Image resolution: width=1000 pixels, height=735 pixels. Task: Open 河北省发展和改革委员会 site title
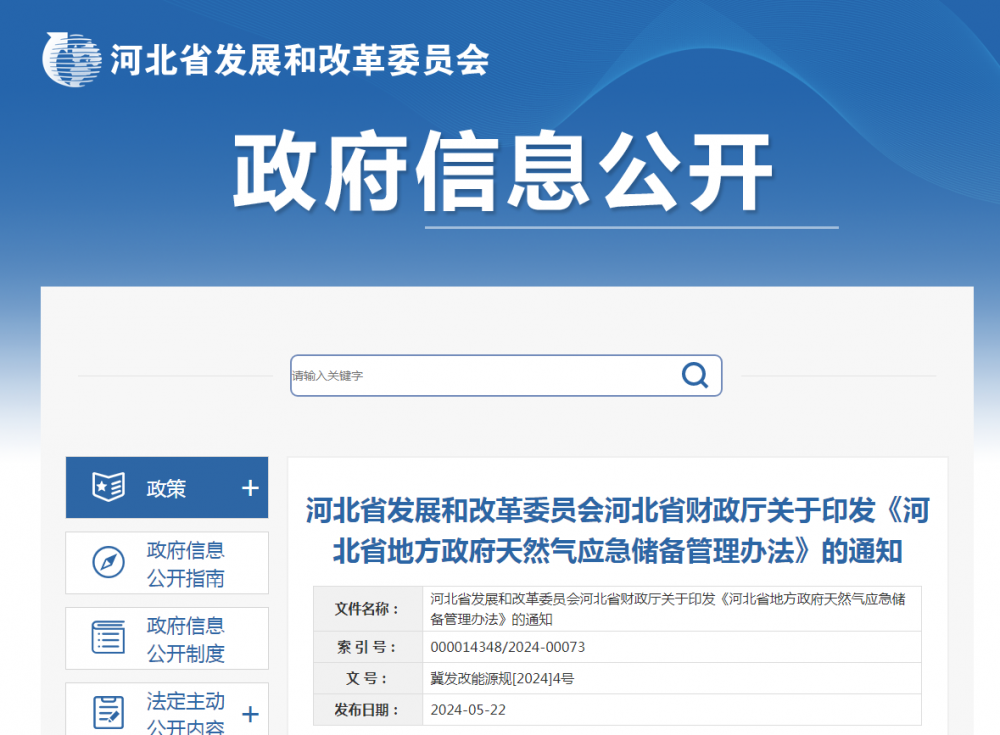[x=300, y=61]
